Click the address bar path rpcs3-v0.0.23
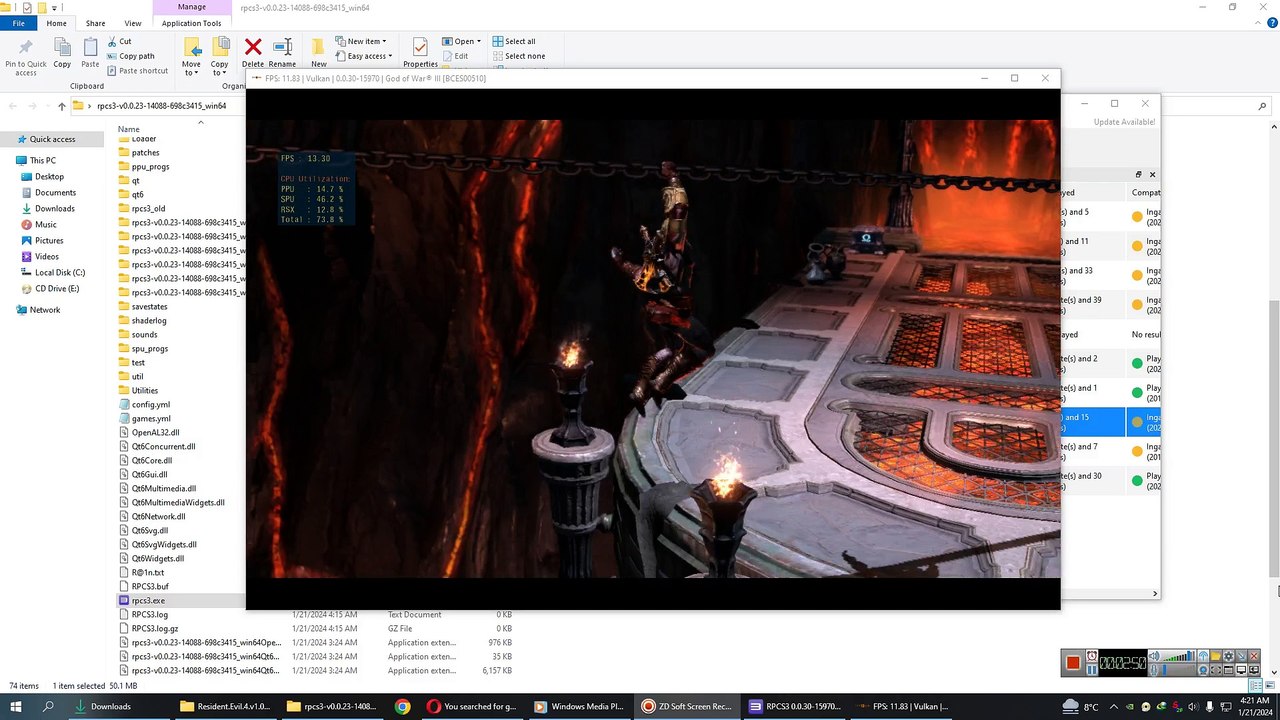This screenshot has width=1280, height=720. click(161, 105)
